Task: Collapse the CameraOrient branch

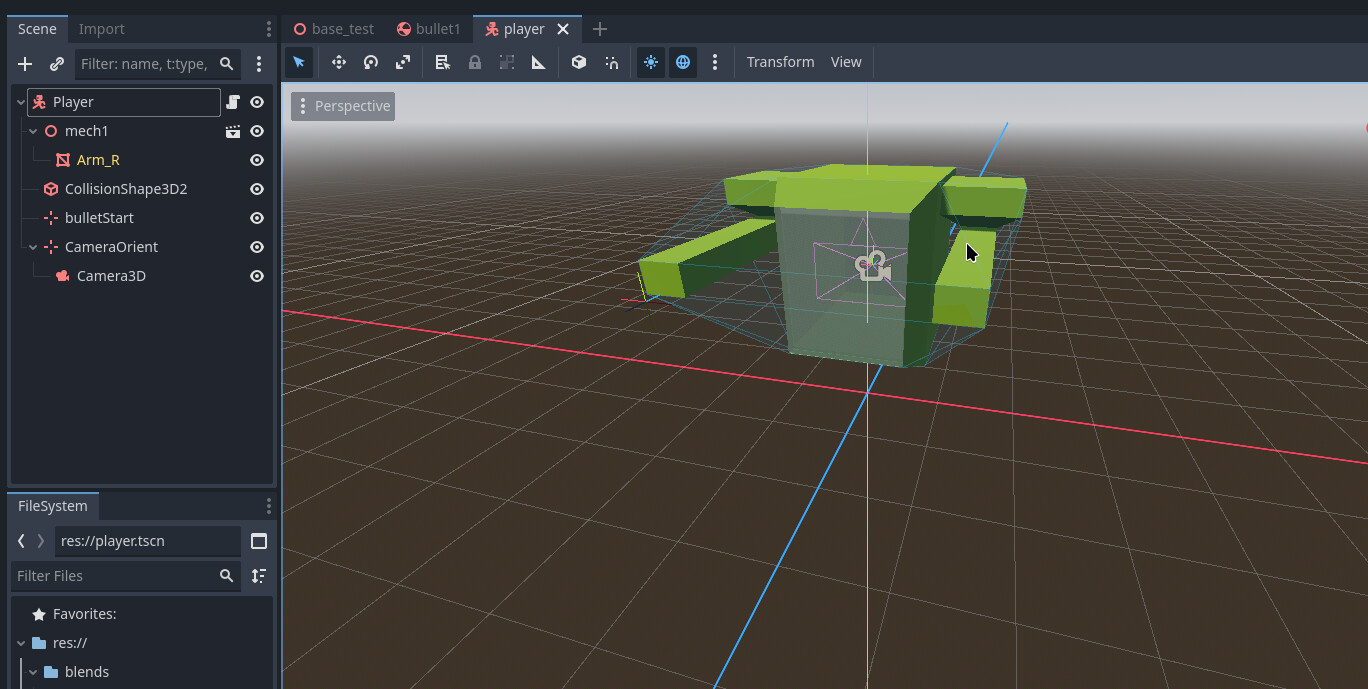Action: pos(32,246)
